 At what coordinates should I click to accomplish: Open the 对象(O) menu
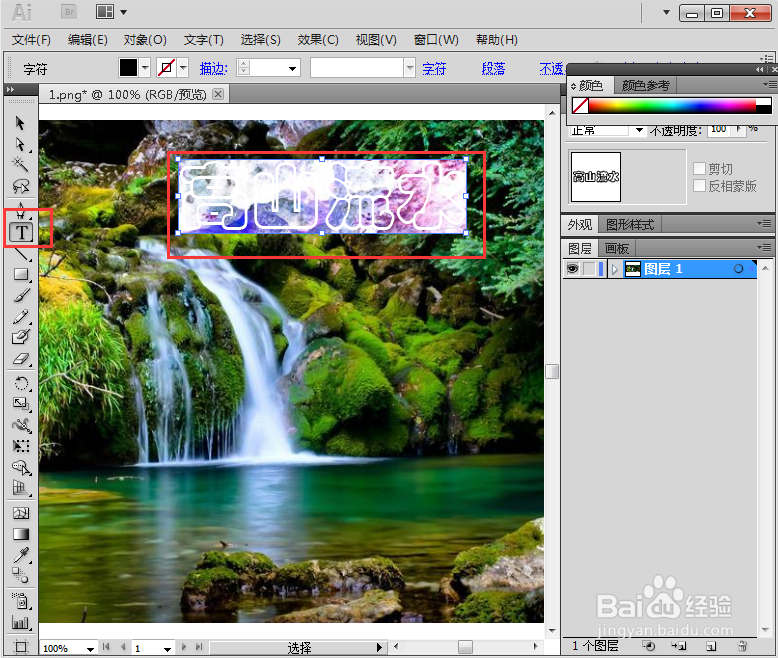coord(145,40)
